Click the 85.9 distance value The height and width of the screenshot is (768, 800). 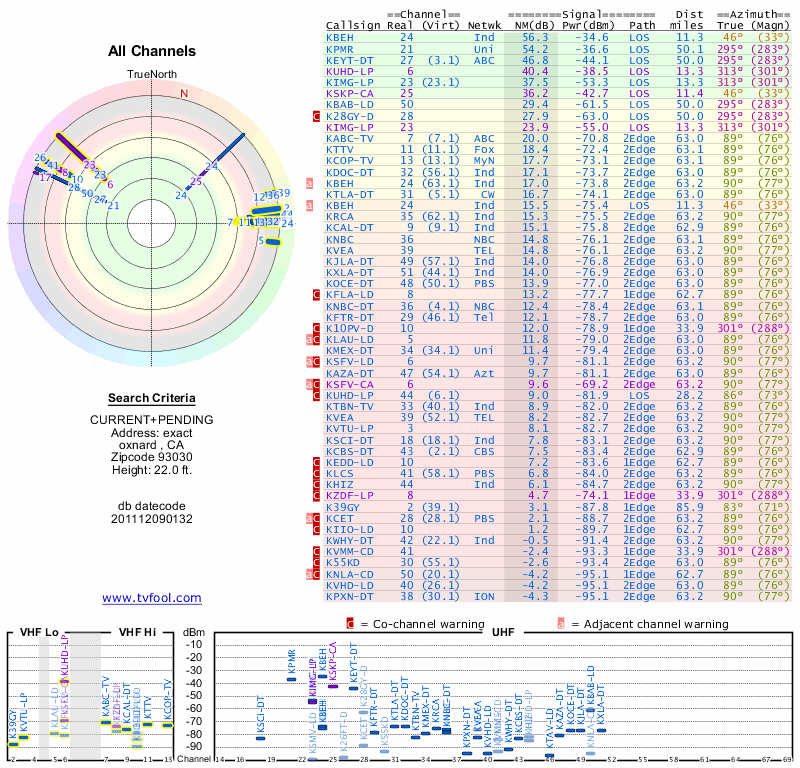pyautogui.click(x=690, y=507)
